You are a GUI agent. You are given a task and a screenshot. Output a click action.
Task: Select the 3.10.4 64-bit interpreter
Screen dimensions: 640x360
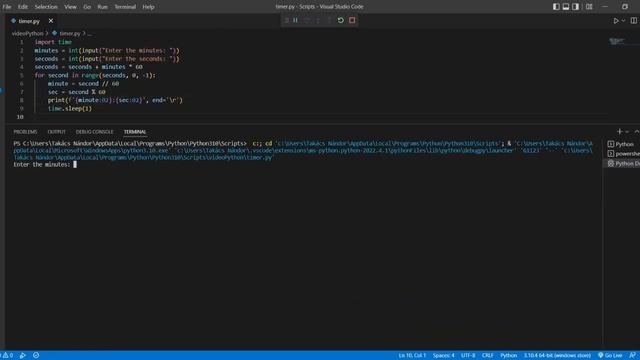557,356
